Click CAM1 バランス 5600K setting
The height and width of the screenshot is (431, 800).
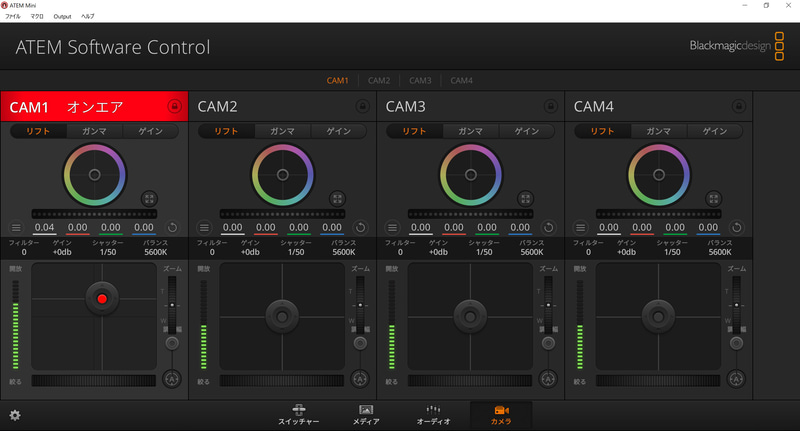coord(156,247)
